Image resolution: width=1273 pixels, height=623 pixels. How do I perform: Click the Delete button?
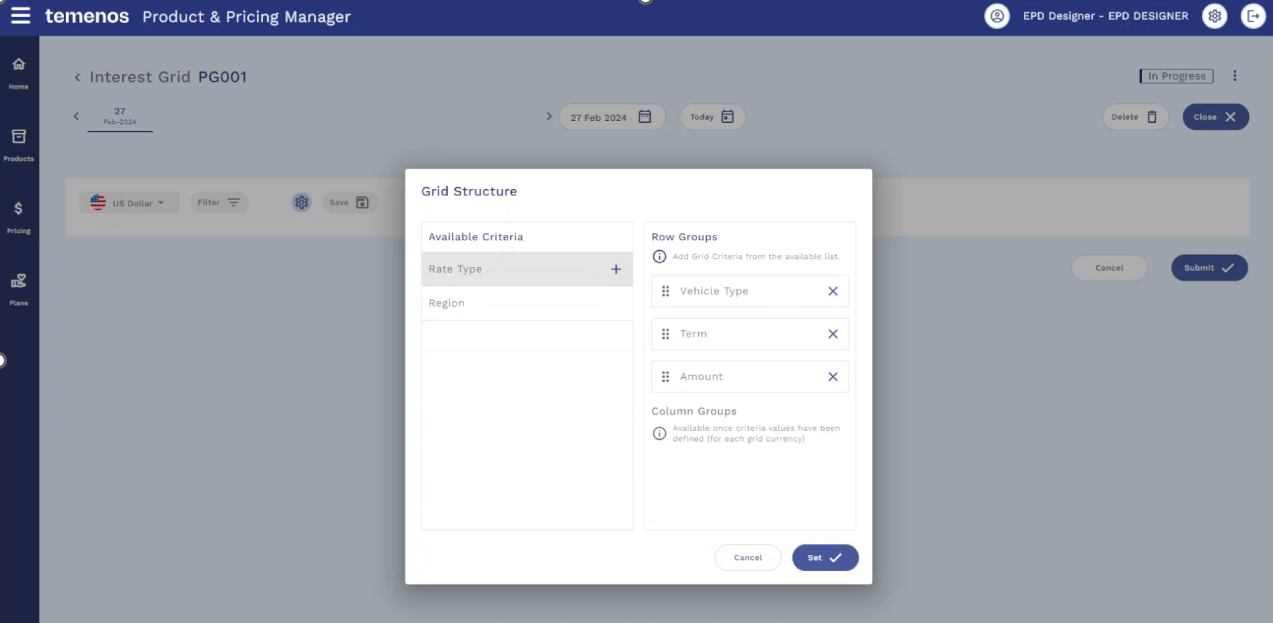[x=1135, y=117]
